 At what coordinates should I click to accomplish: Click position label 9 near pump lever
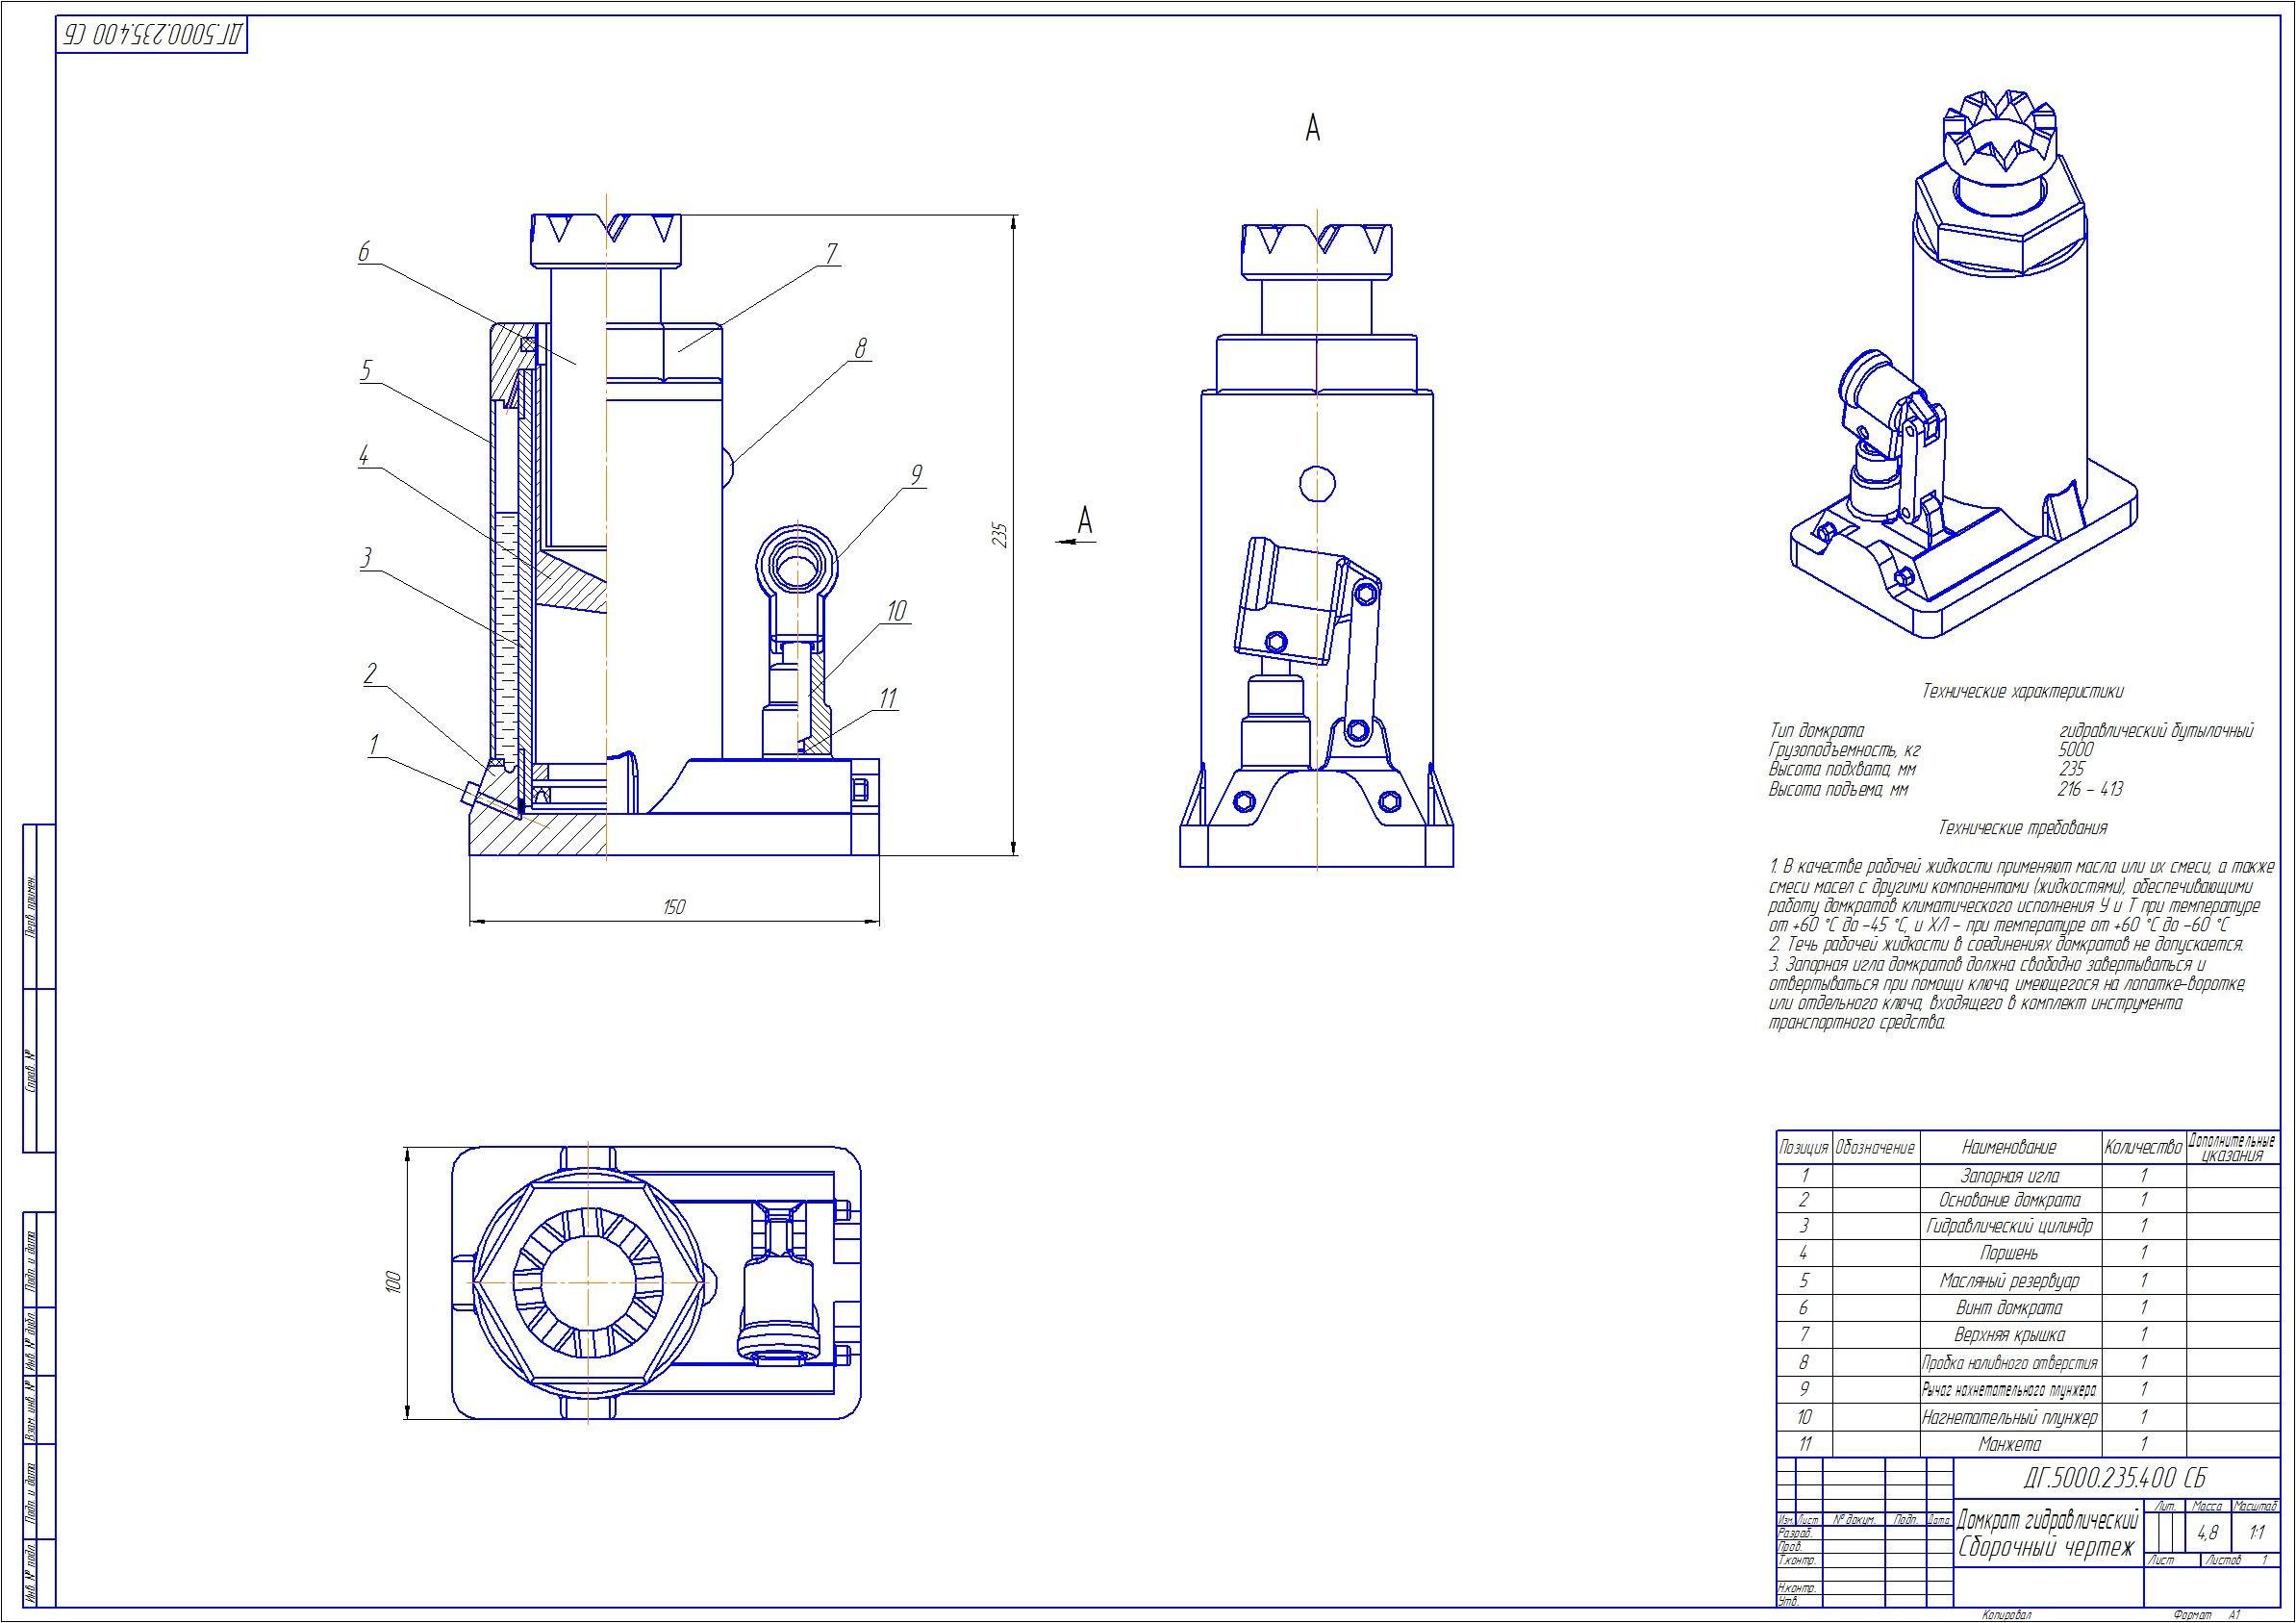915,475
